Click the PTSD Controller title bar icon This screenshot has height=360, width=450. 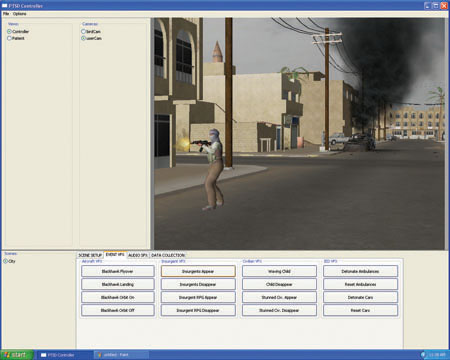click(x=4, y=6)
